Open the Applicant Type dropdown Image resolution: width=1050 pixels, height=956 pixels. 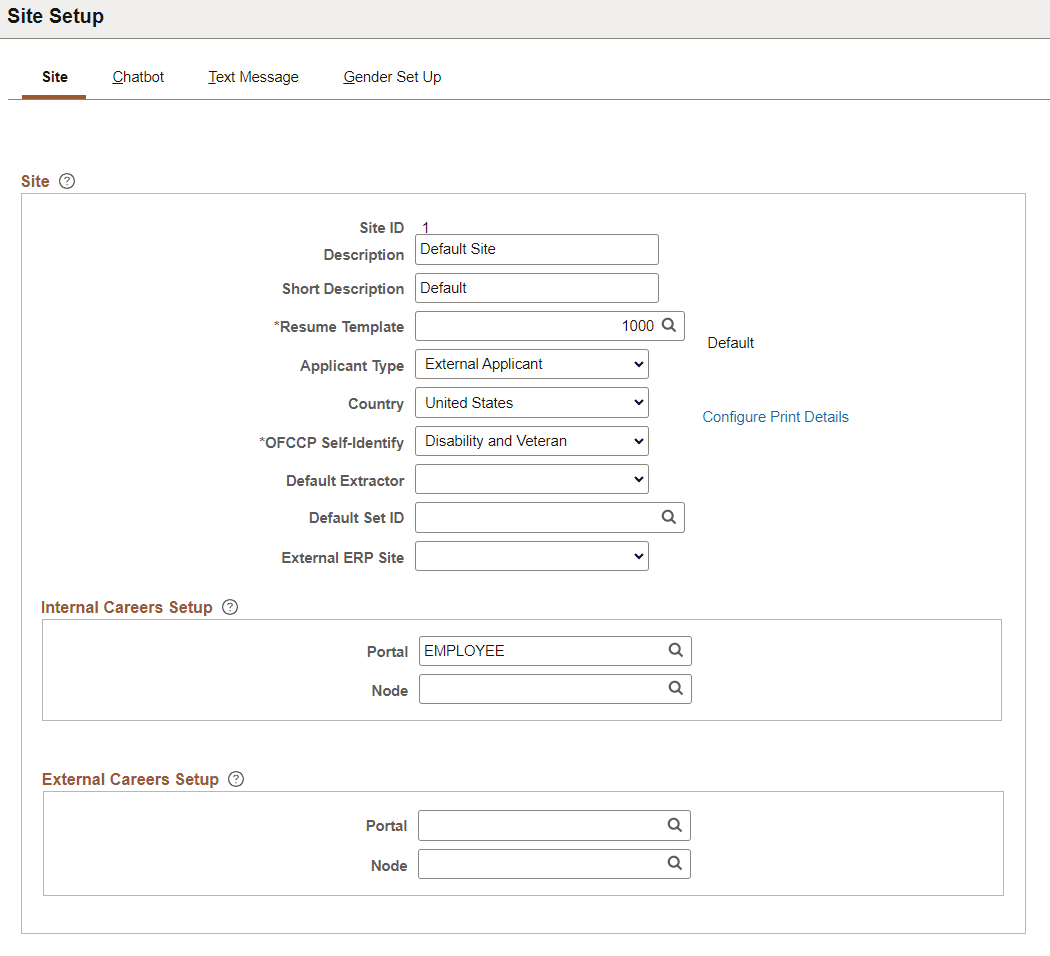pyautogui.click(x=638, y=363)
